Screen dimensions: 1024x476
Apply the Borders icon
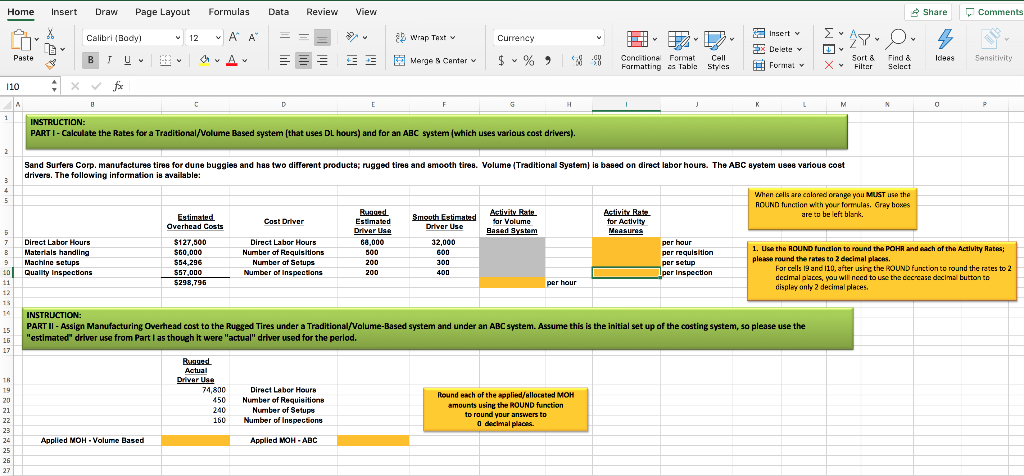(164, 61)
